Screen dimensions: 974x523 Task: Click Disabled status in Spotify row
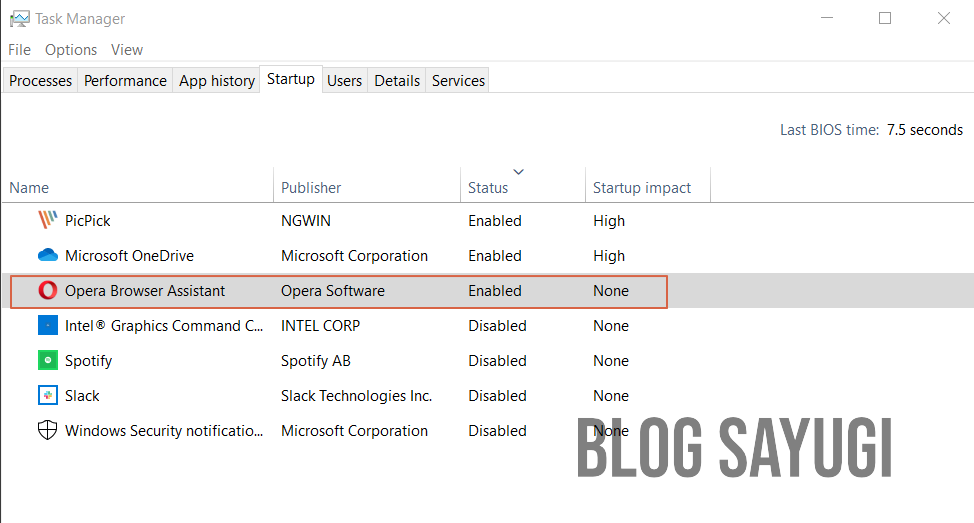tap(498, 360)
